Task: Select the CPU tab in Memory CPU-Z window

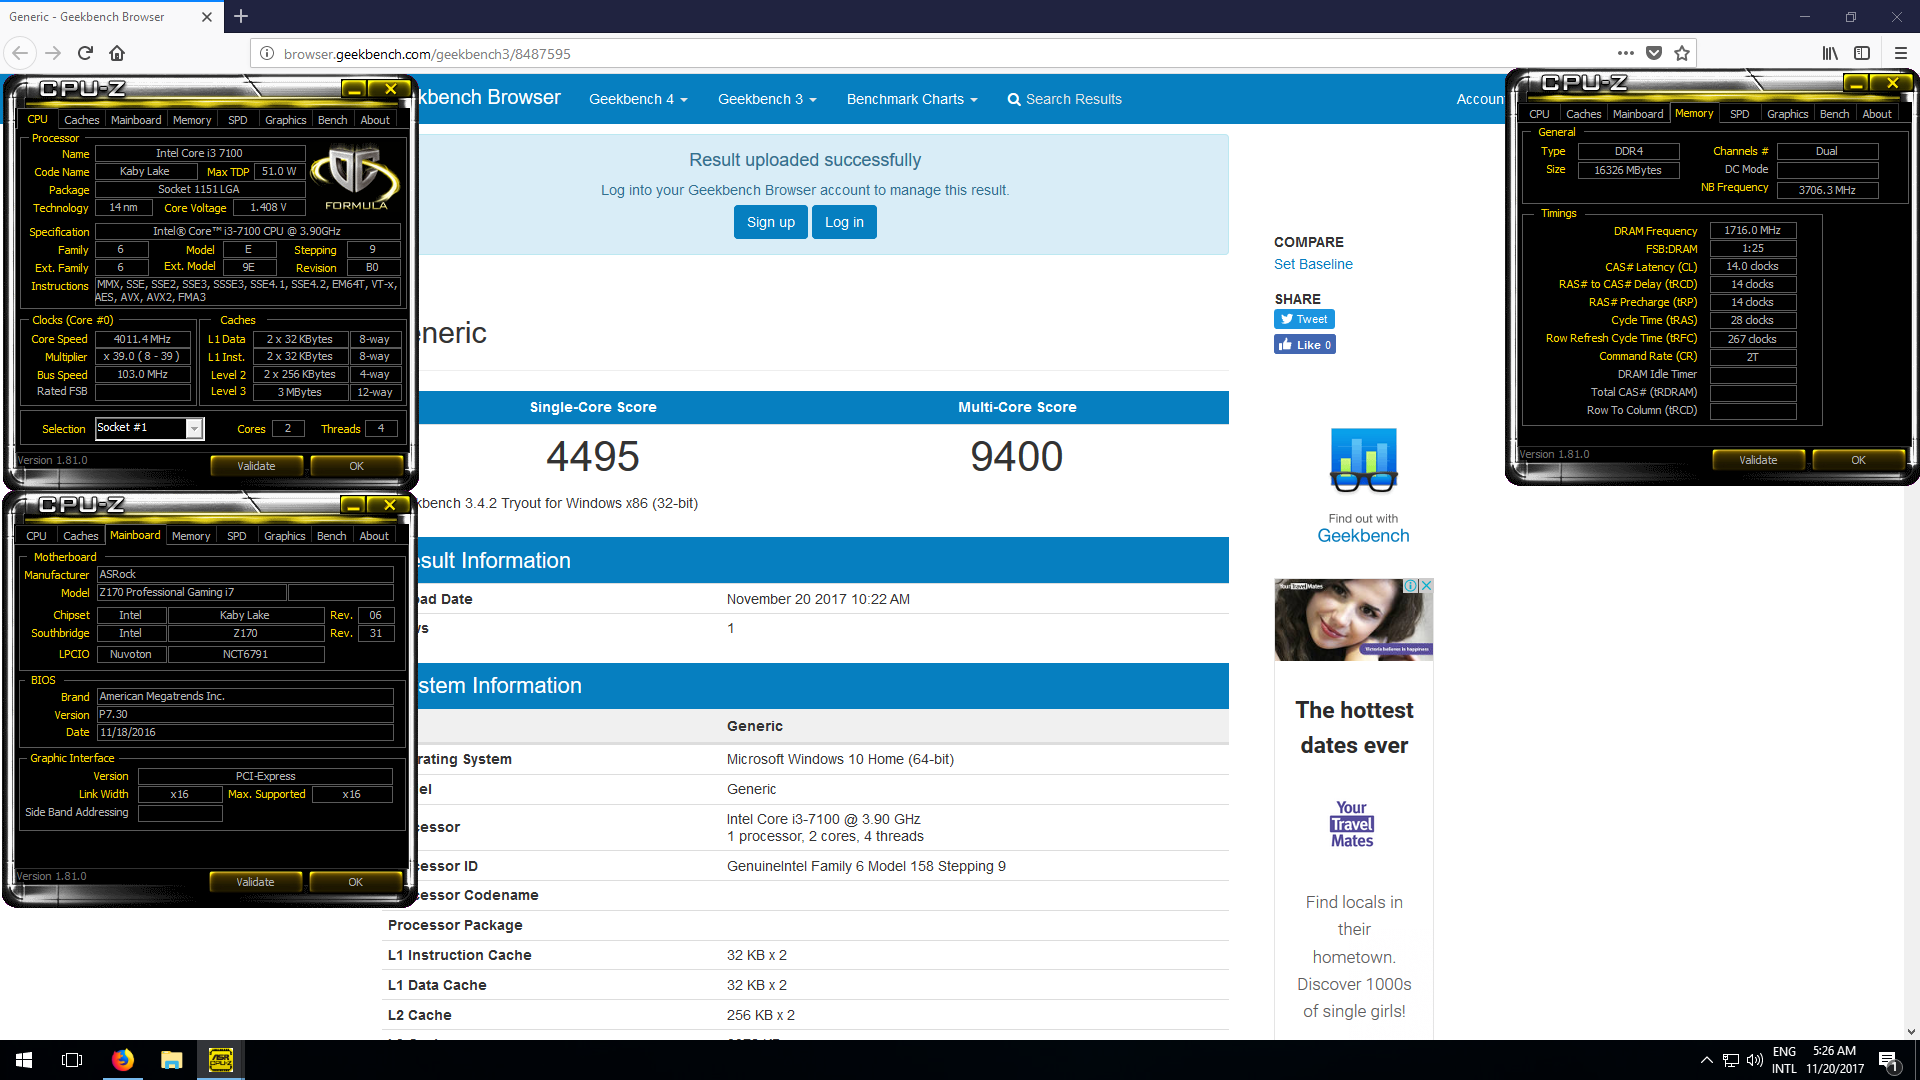Action: (x=1540, y=114)
